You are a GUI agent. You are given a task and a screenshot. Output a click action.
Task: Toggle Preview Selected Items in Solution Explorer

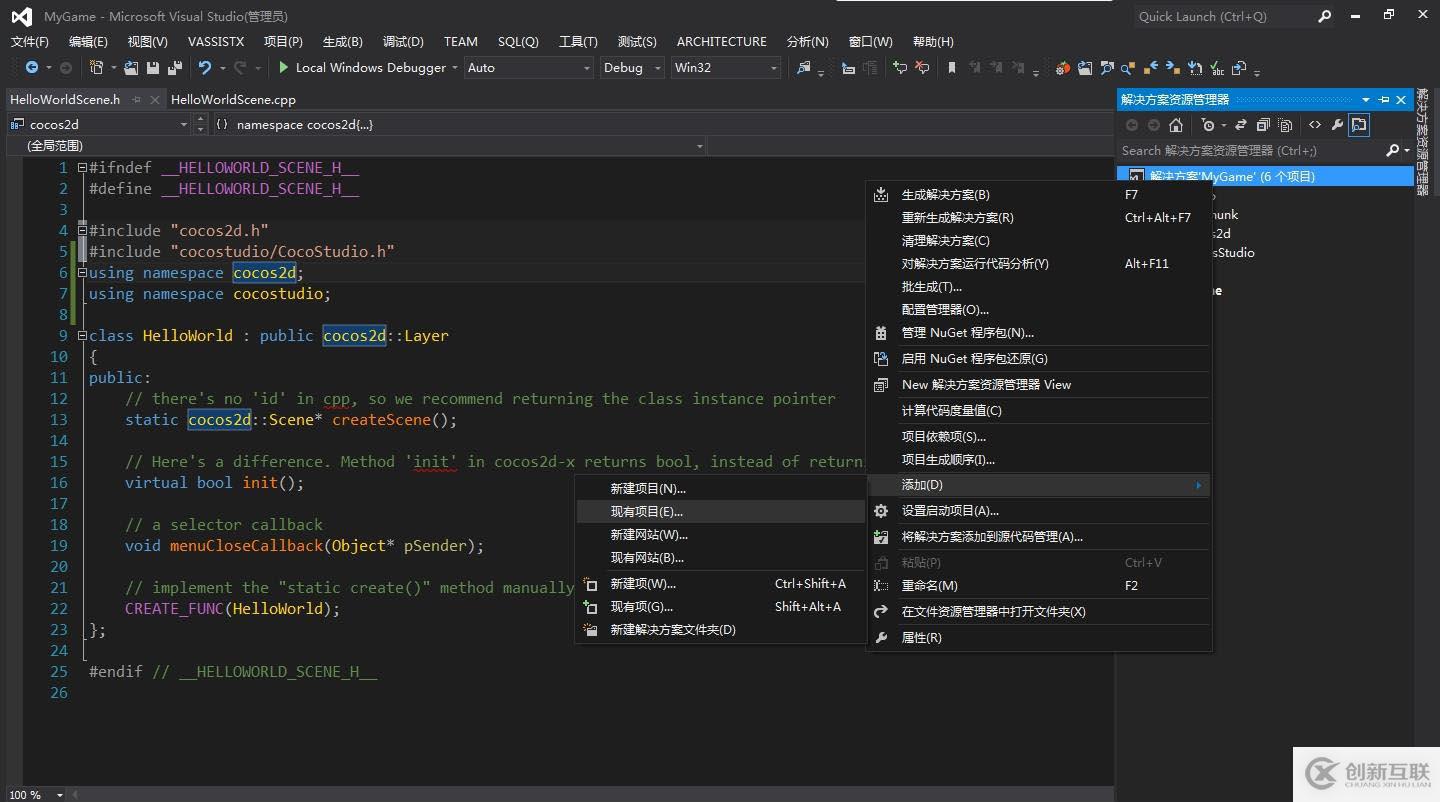(1359, 125)
